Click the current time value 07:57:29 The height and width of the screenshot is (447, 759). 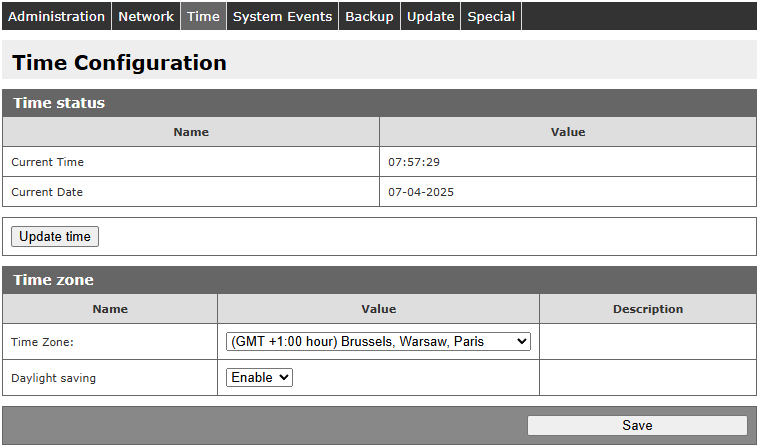[414, 162]
